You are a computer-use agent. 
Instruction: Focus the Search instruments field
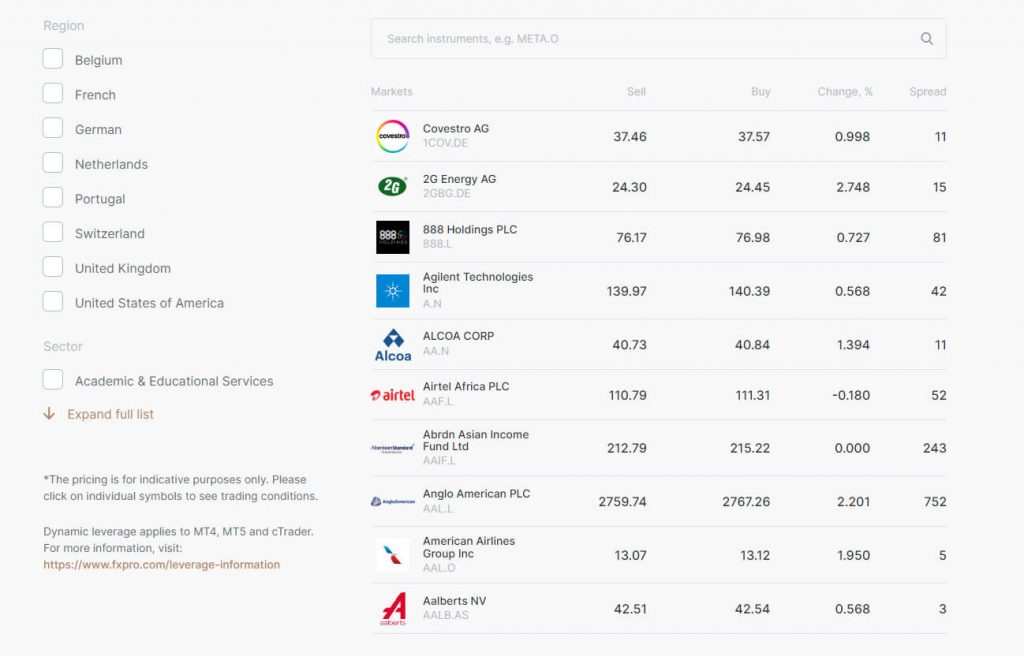click(658, 39)
